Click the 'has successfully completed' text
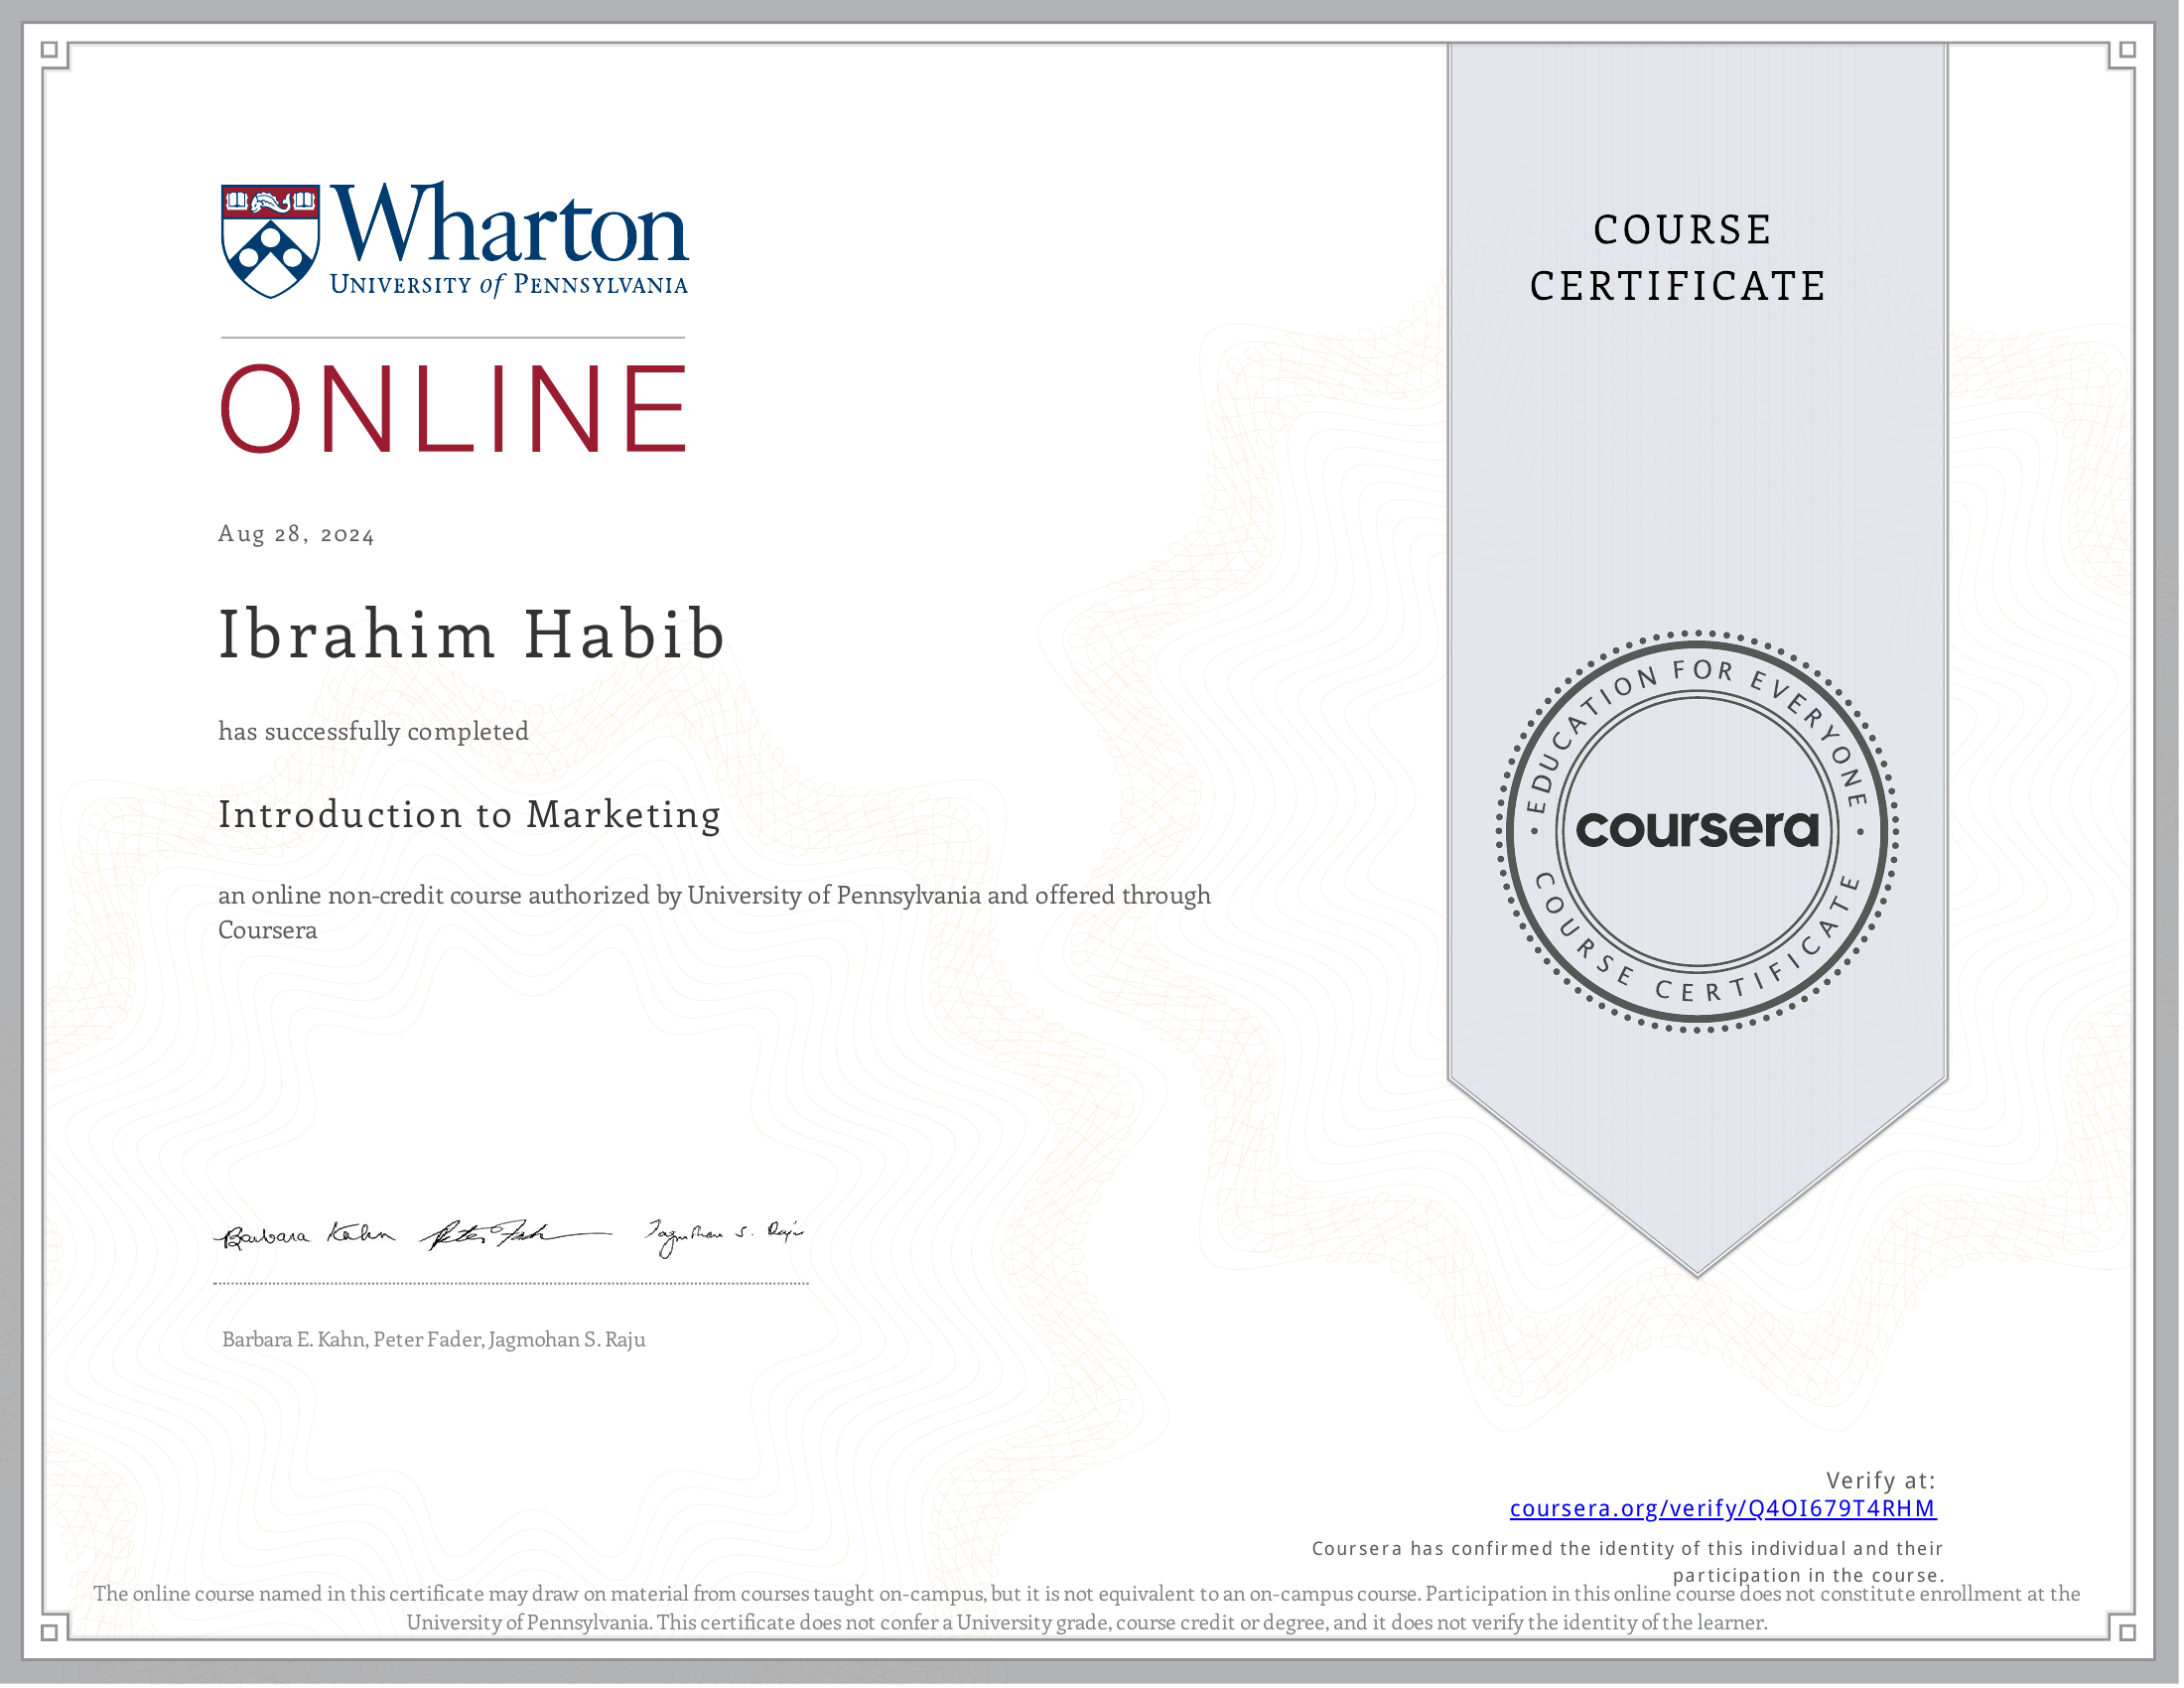This screenshot has width=2184, height=1688. (x=374, y=732)
